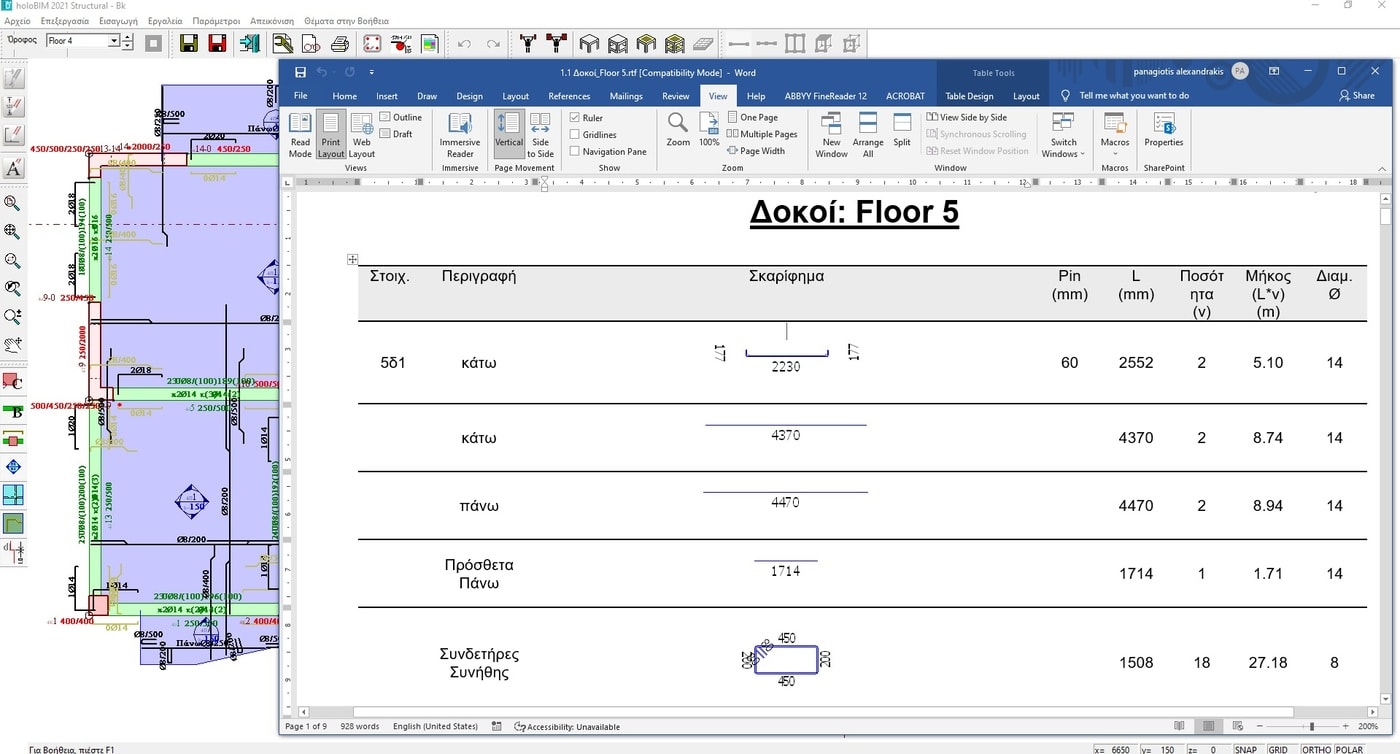Click the 100% zoom icon in Word ribbon
Screen dimensions: 1400x754
[x=709, y=130]
